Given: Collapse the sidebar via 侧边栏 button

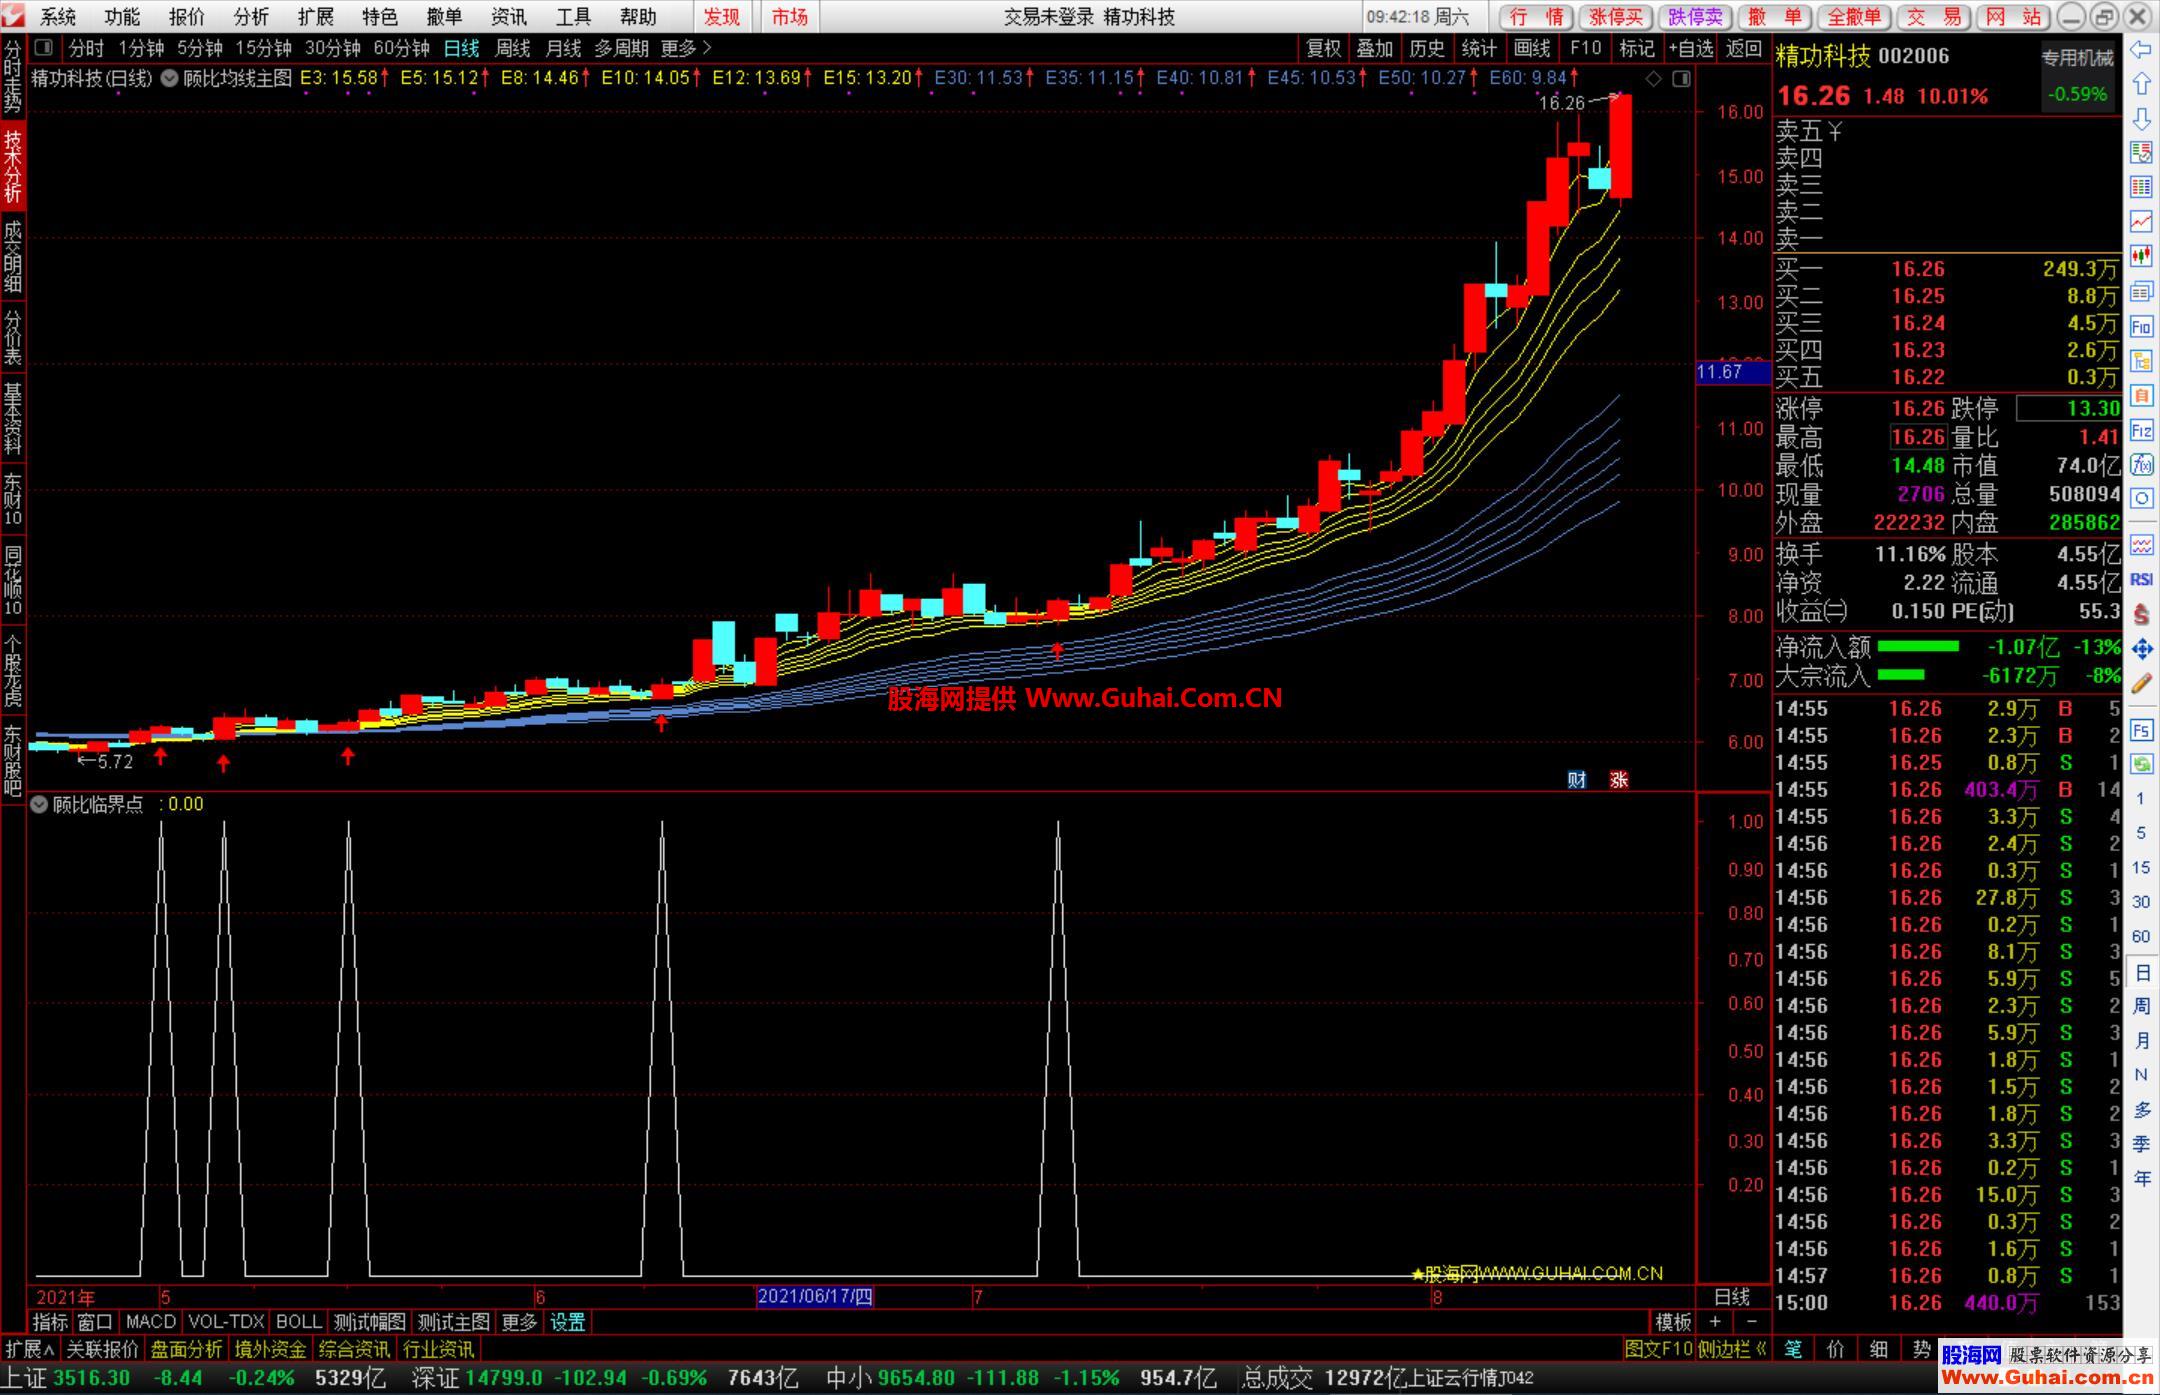Looking at the screenshot, I should [1732, 1349].
